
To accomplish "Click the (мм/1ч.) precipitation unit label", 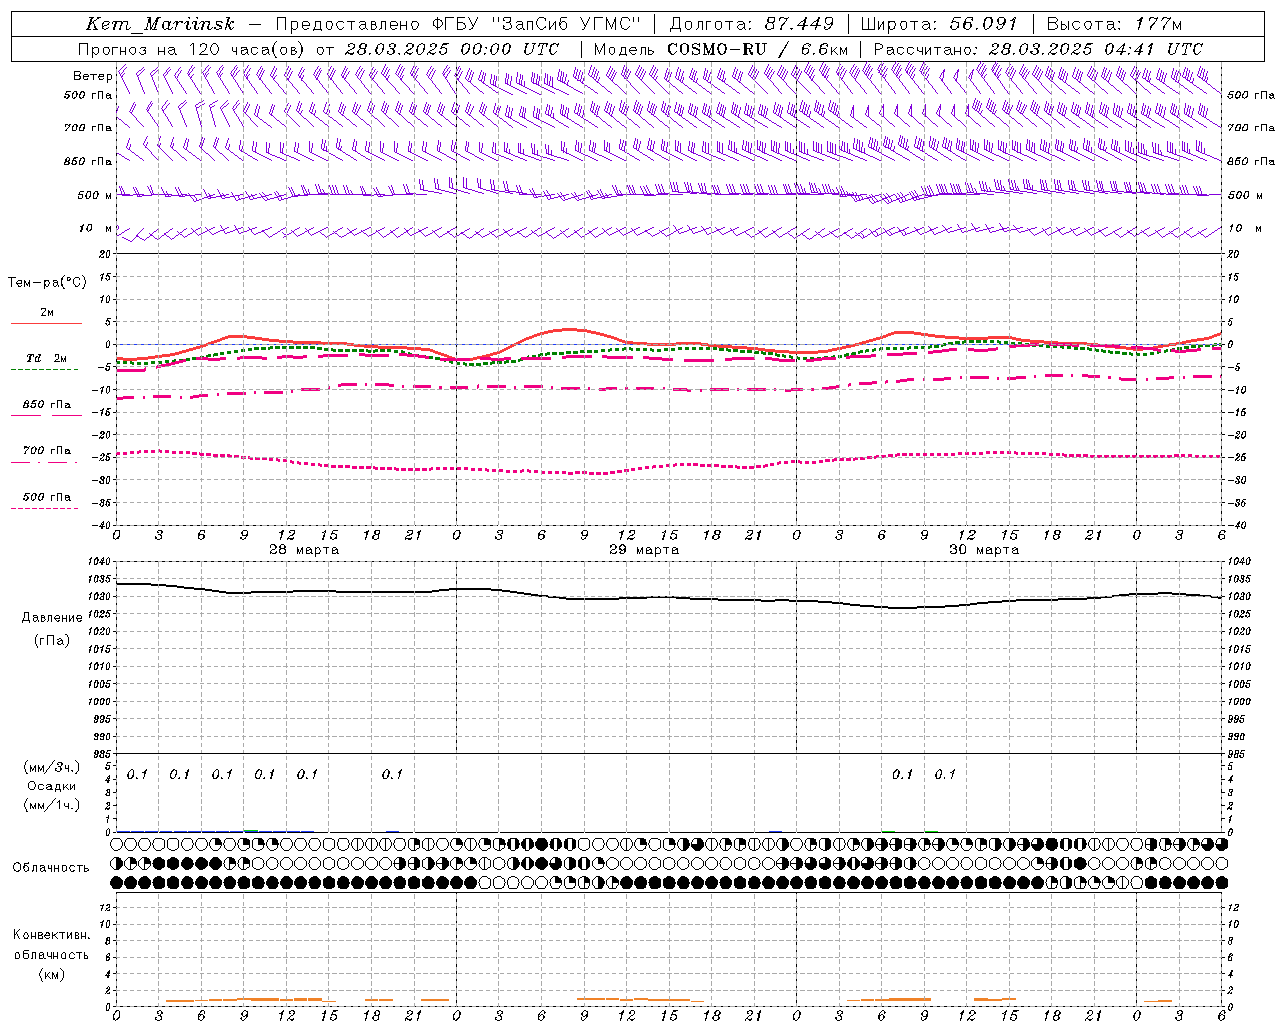I will 52,805.
